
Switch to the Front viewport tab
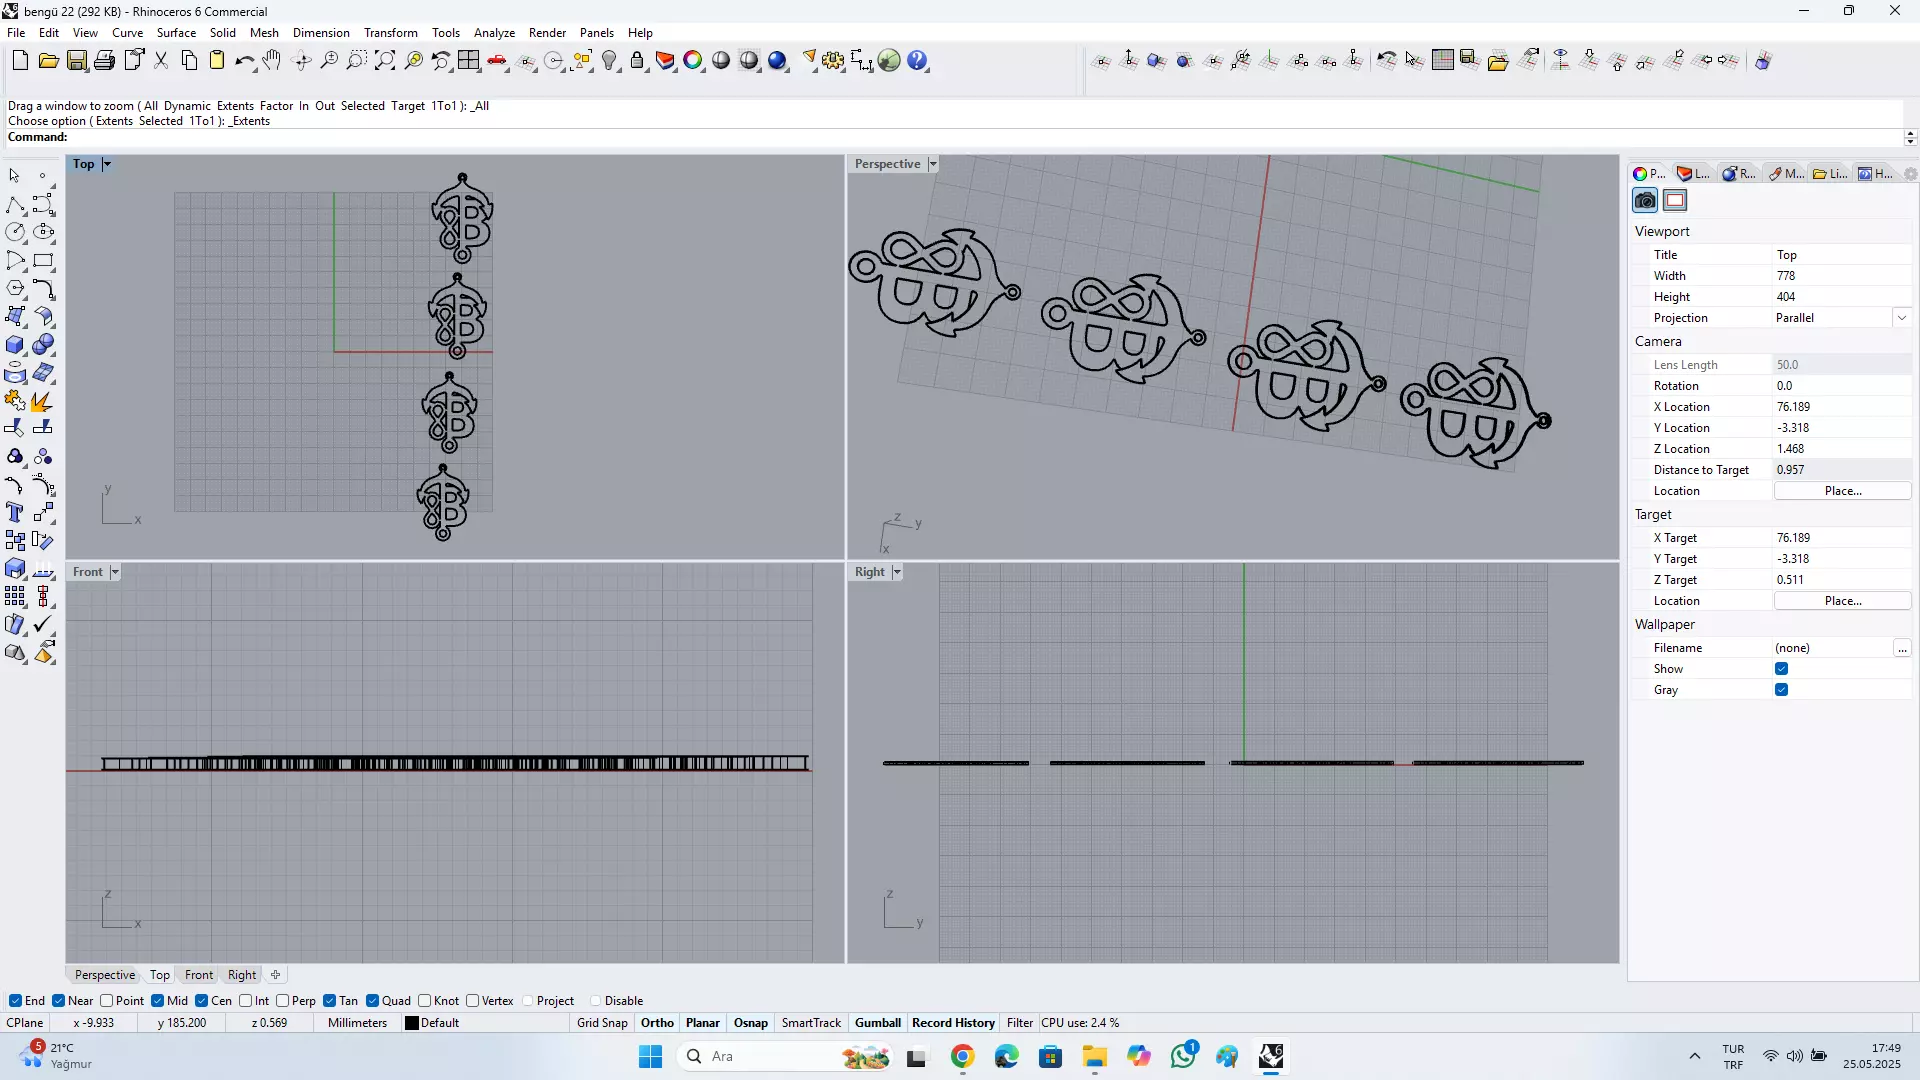(198, 975)
